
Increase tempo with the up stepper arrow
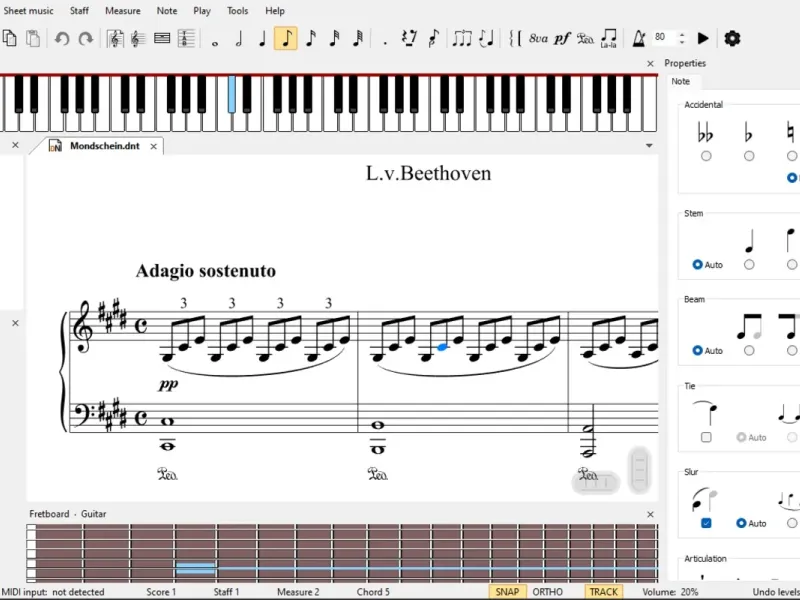click(682, 34)
